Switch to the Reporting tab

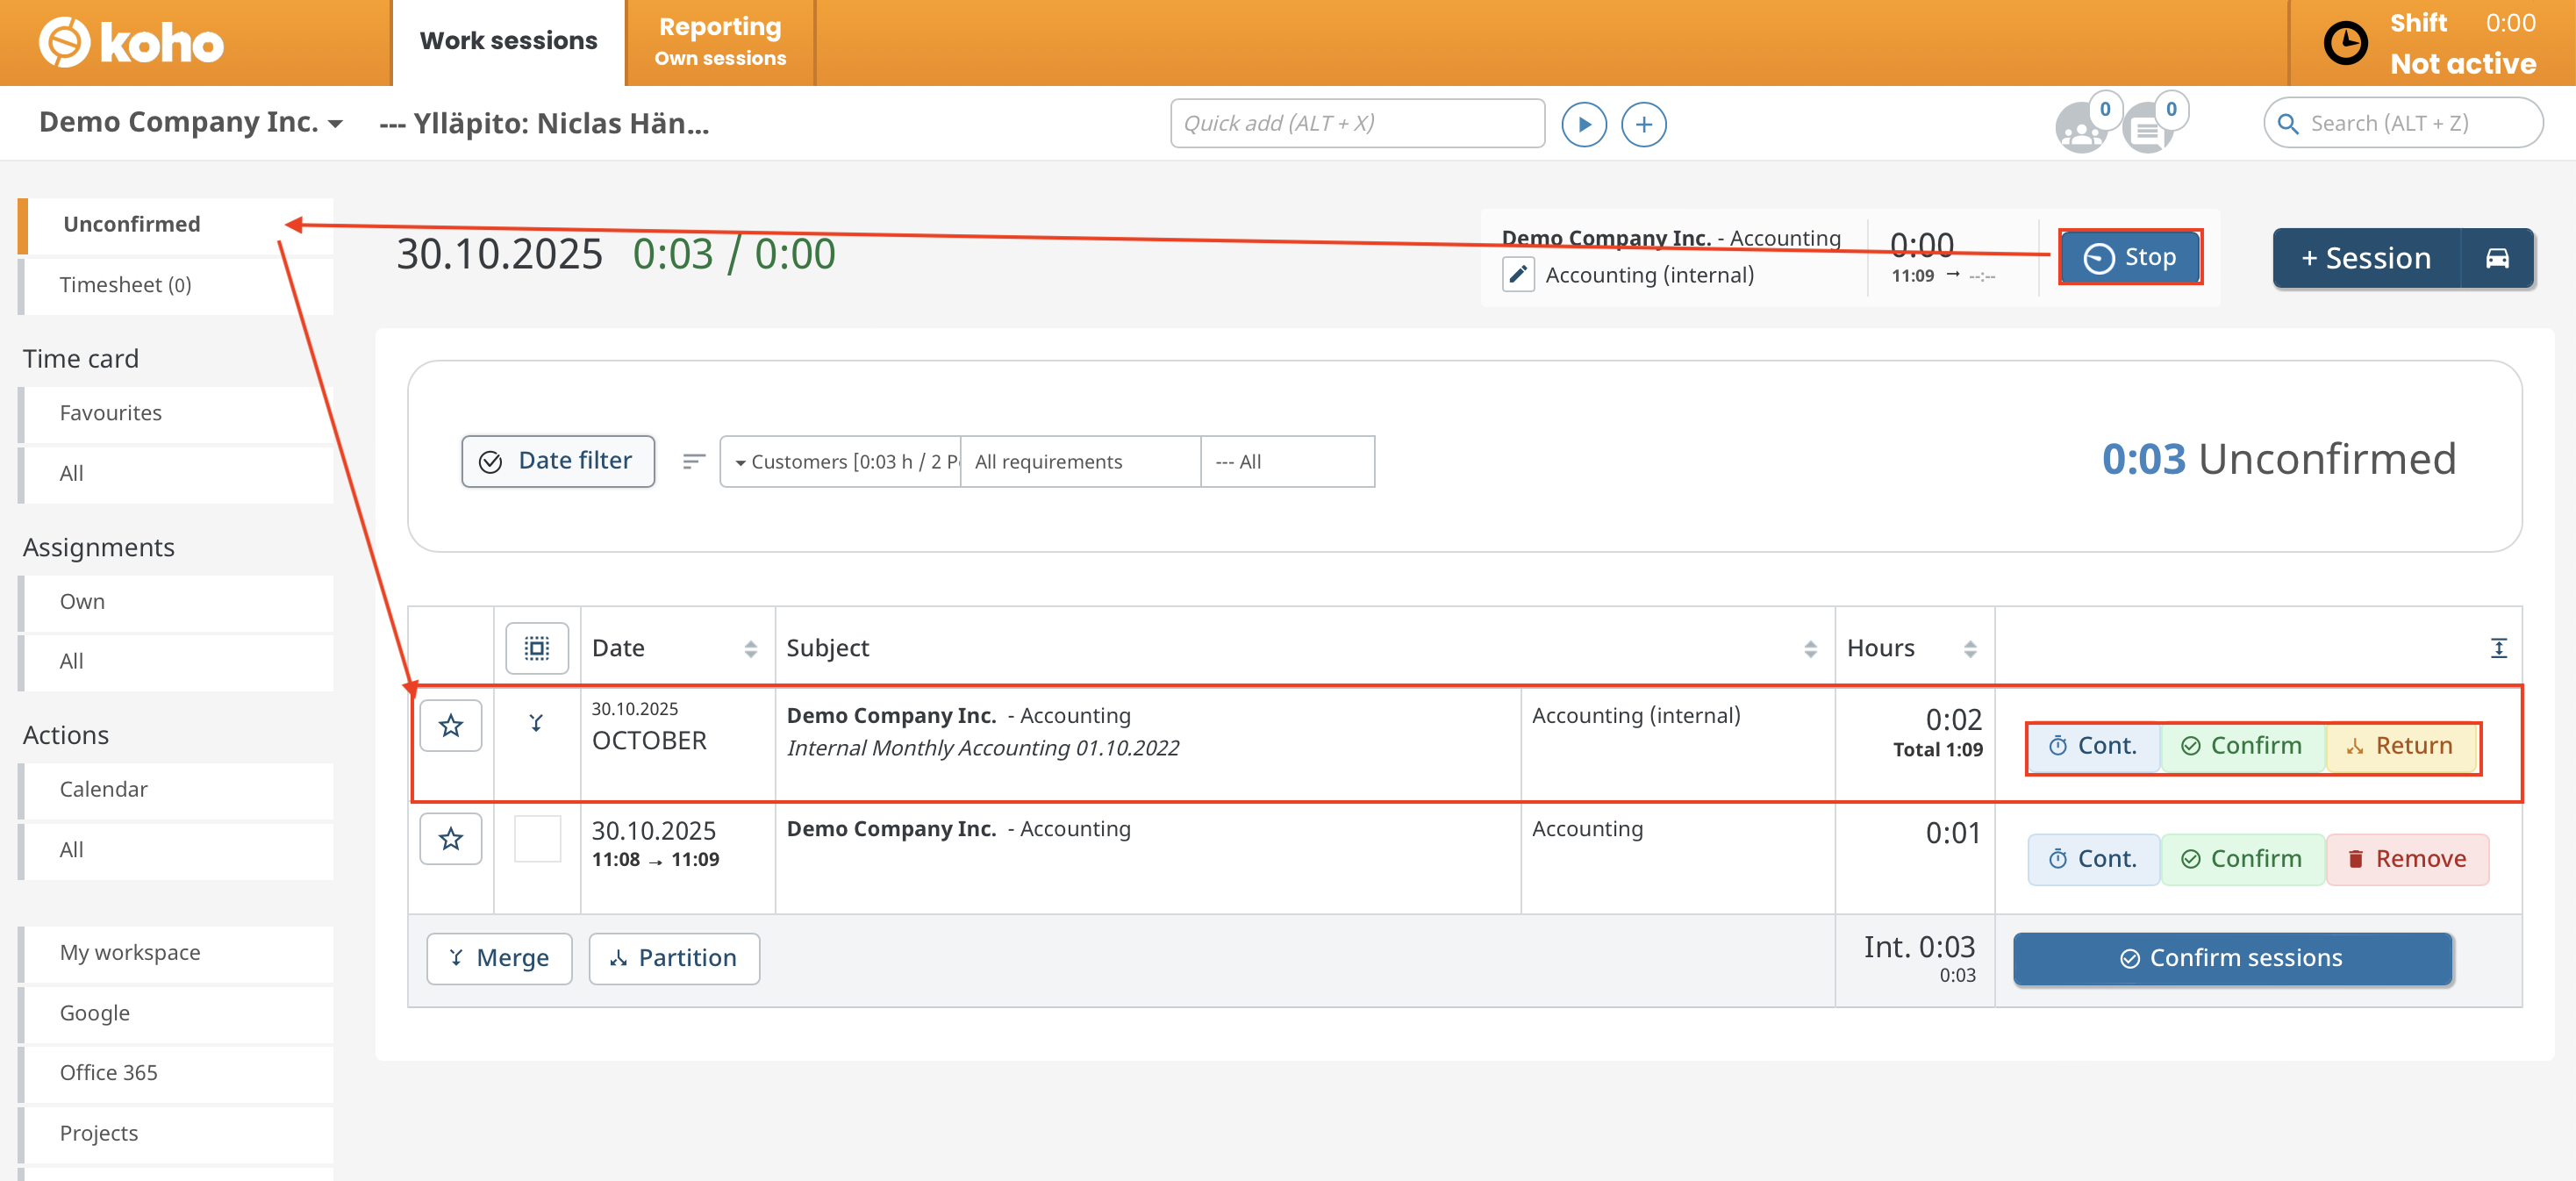point(720,41)
